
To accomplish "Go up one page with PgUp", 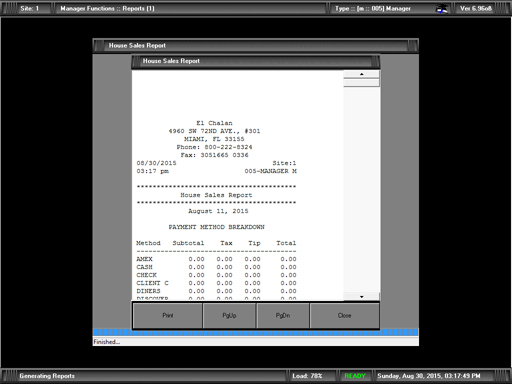I will click(x=229, y=315).
